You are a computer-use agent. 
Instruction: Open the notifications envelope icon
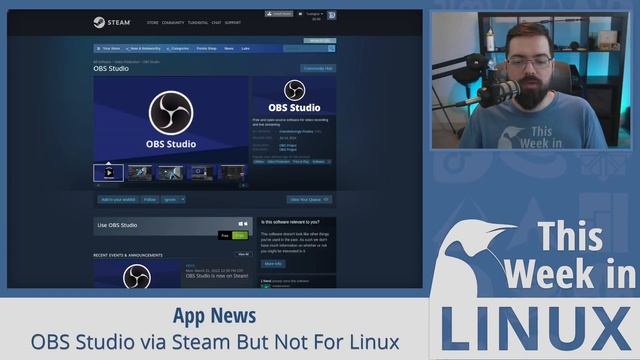click(300, 14)
